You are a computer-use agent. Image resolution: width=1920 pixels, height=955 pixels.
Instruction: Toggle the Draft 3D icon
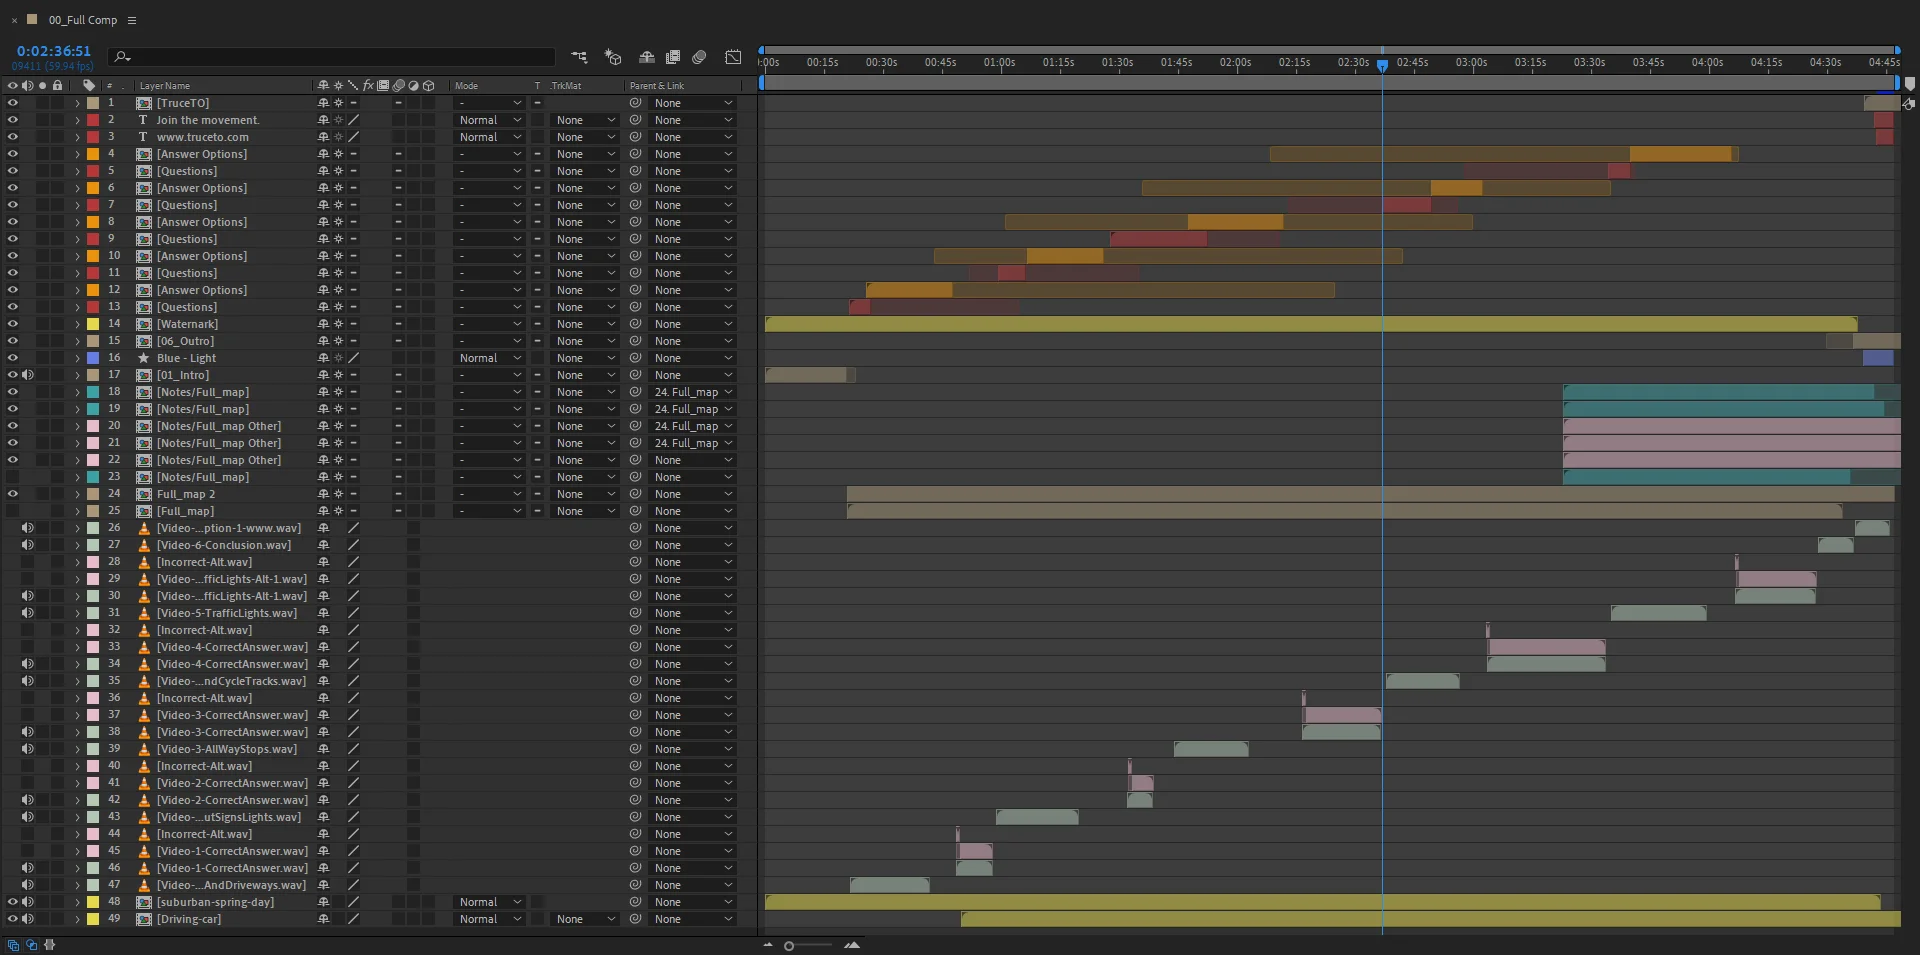tap(613, 57)
